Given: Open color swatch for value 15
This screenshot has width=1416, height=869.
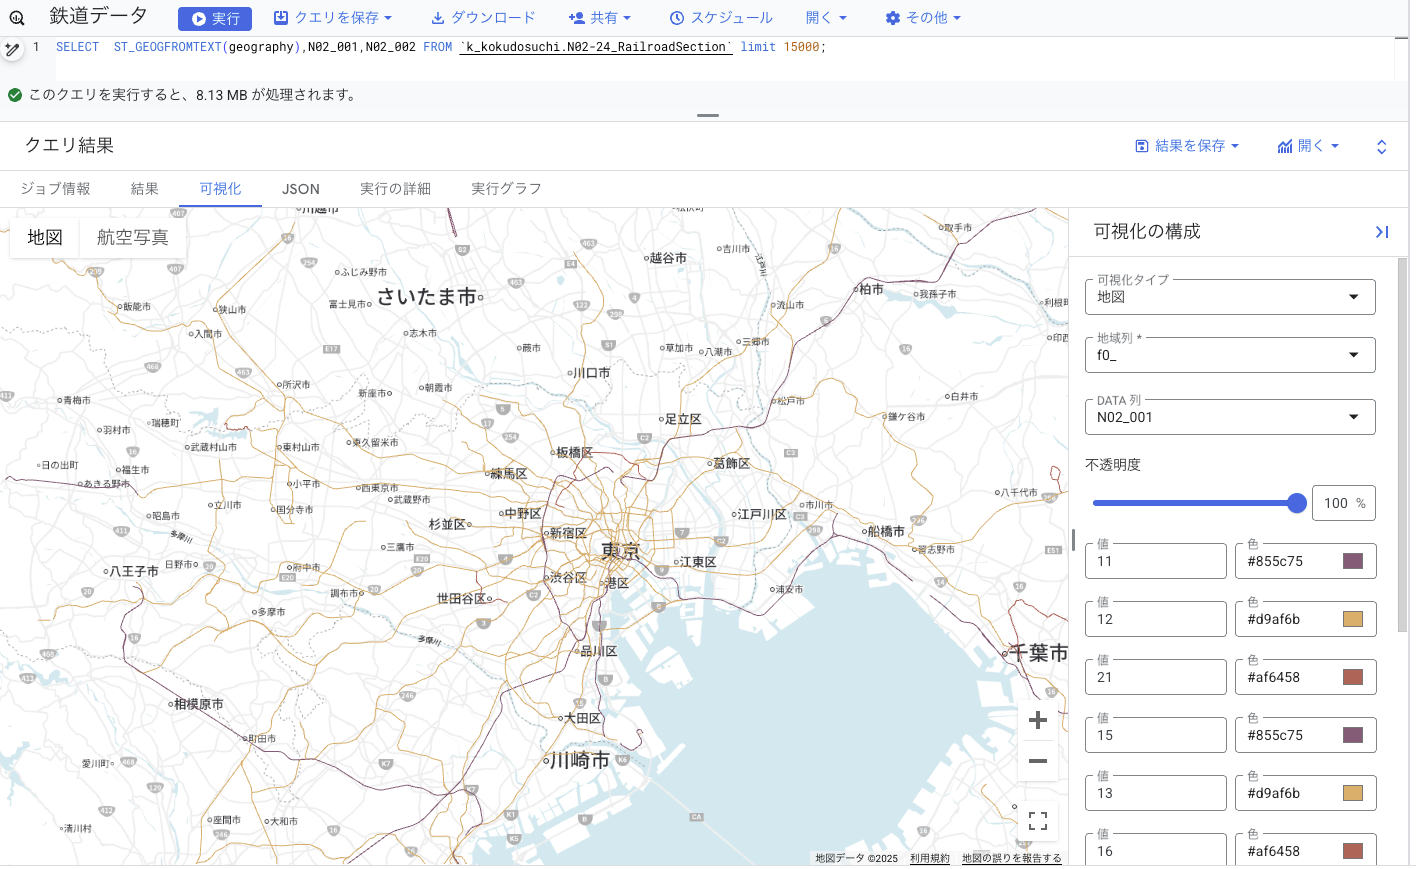Looking at the screenshot, I should click(x=1353, y=735).
